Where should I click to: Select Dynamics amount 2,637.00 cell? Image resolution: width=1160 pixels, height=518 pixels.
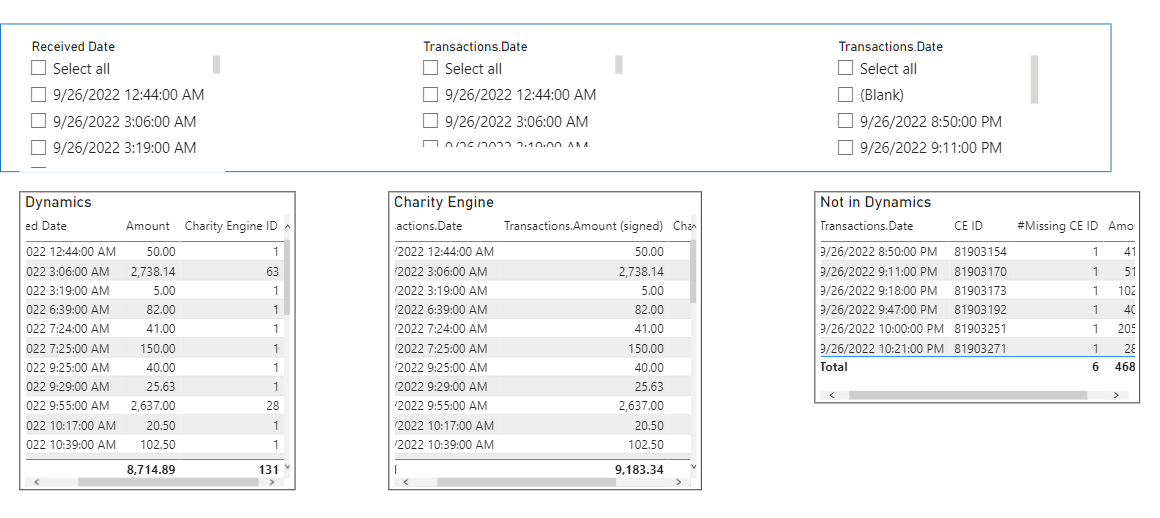click(151, 406)
